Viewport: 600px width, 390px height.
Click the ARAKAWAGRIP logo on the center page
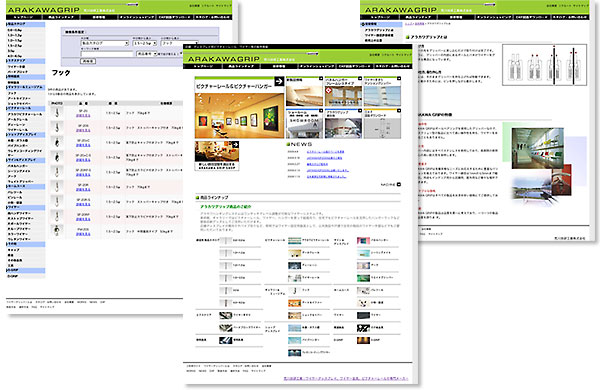click(x=223, y=59)
